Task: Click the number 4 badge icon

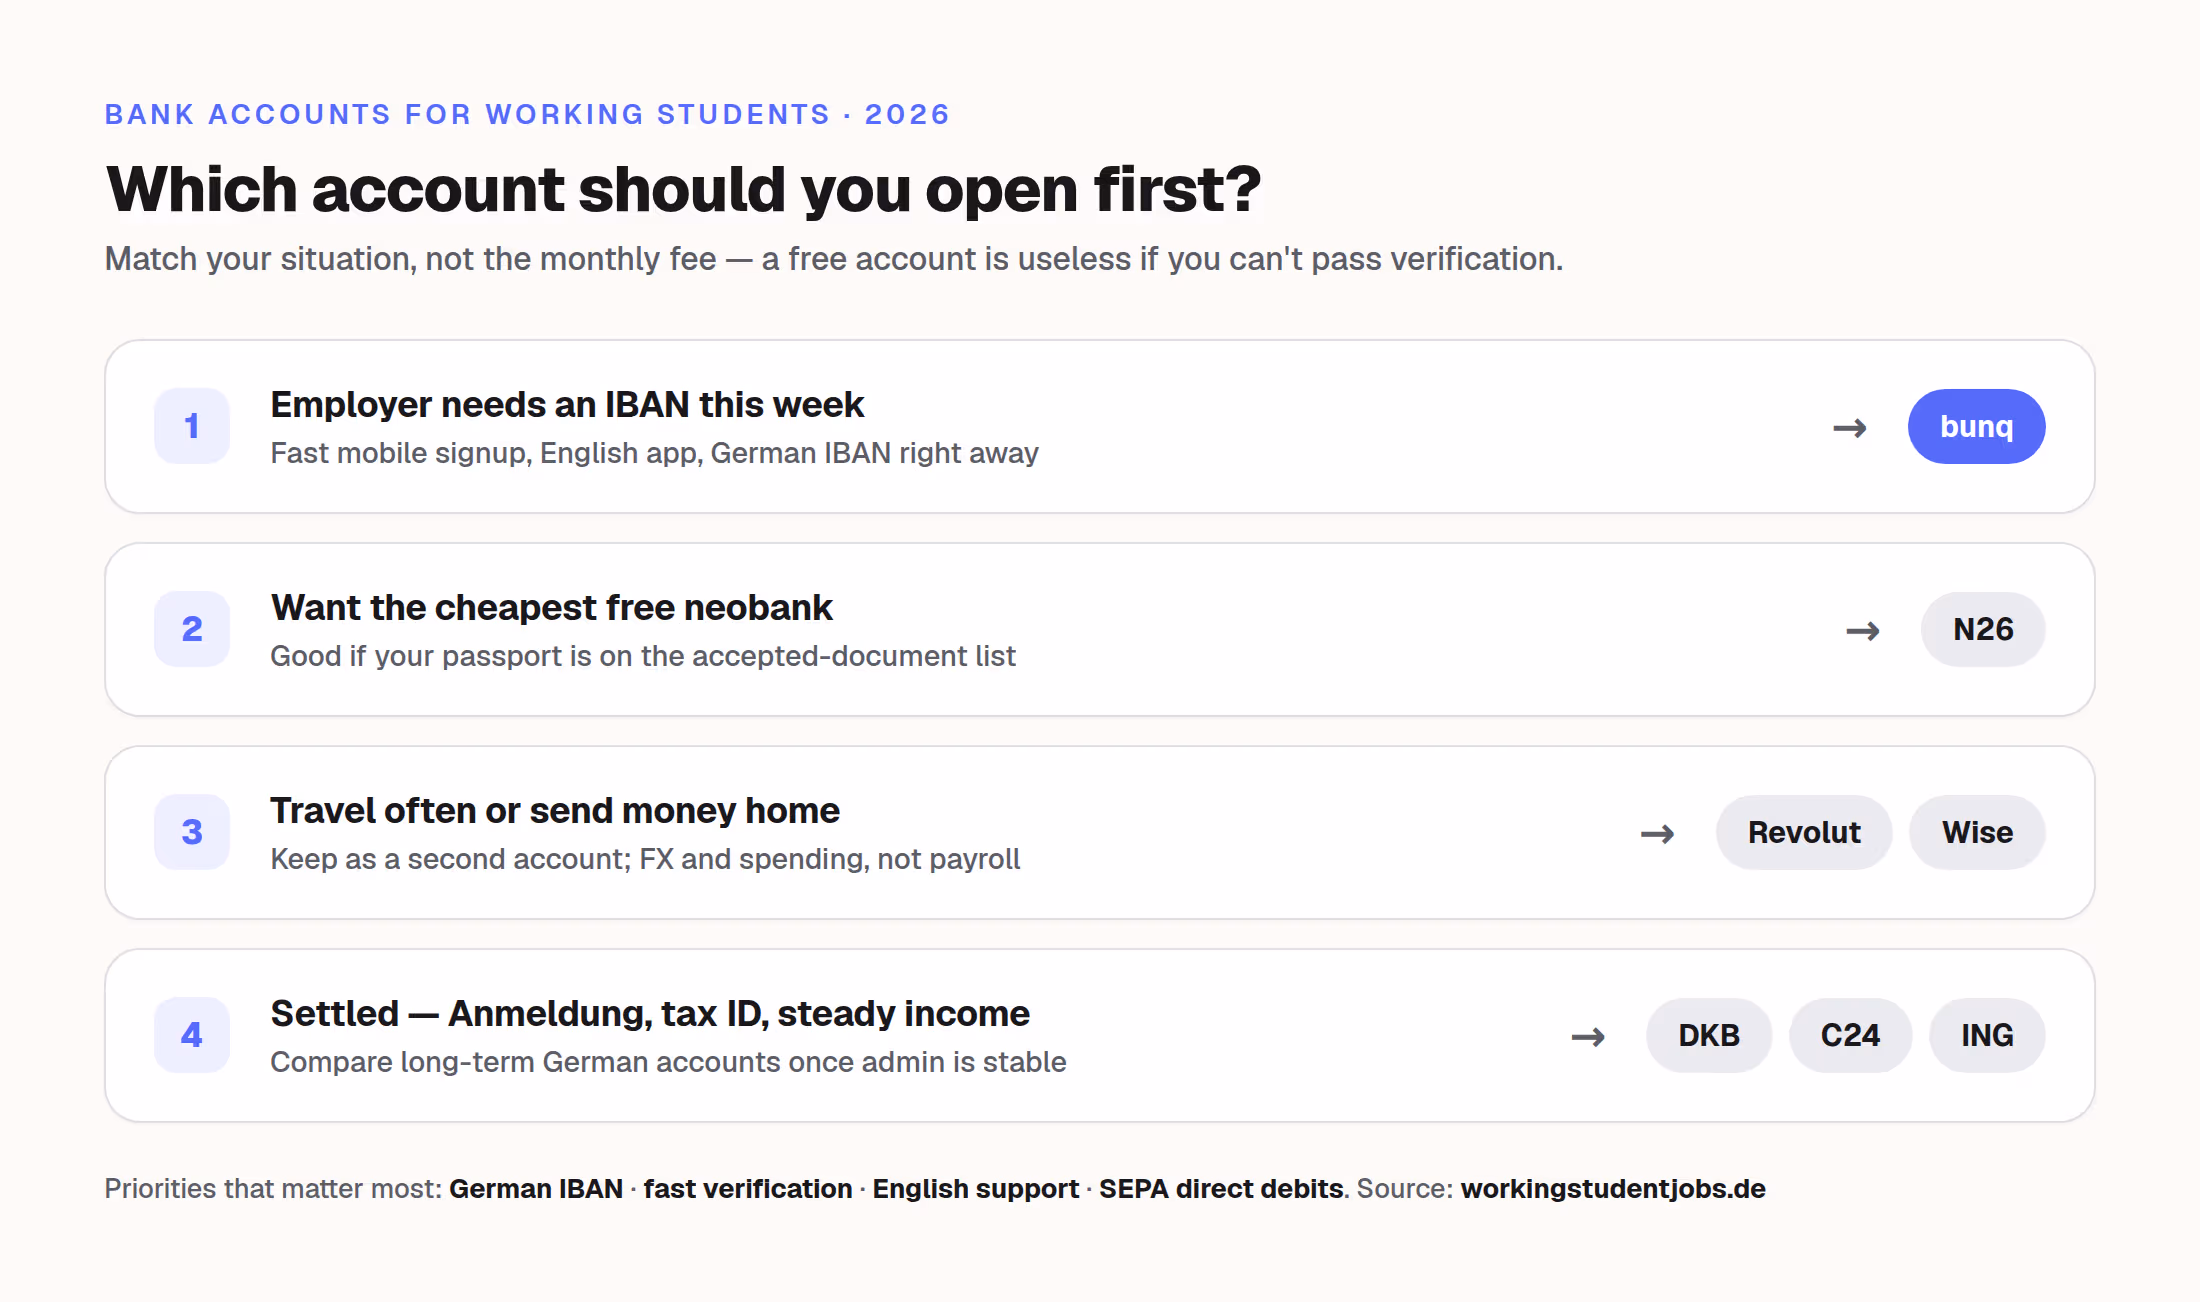Action: pyautogui.click(x=192, y=1035)
